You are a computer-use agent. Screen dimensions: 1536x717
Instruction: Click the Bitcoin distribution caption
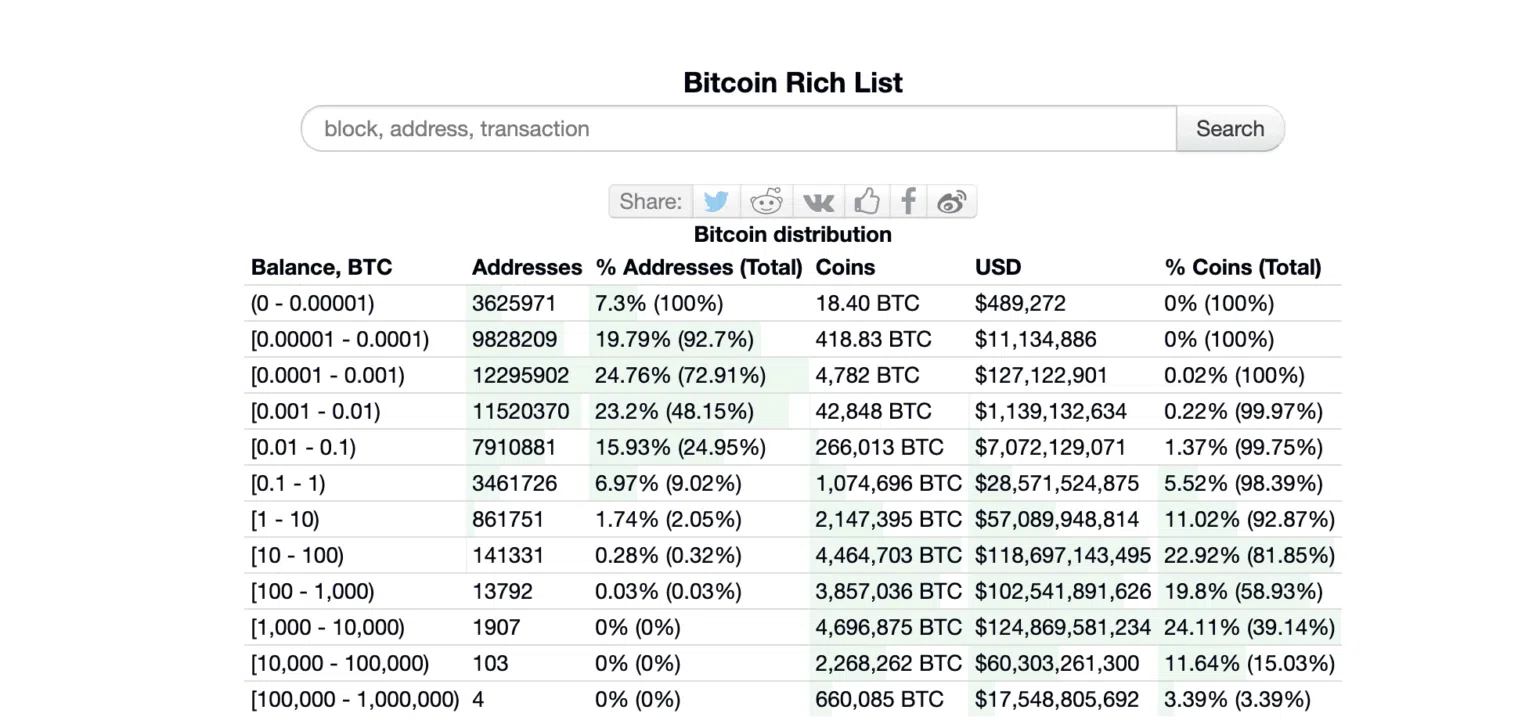coord(793,234)
